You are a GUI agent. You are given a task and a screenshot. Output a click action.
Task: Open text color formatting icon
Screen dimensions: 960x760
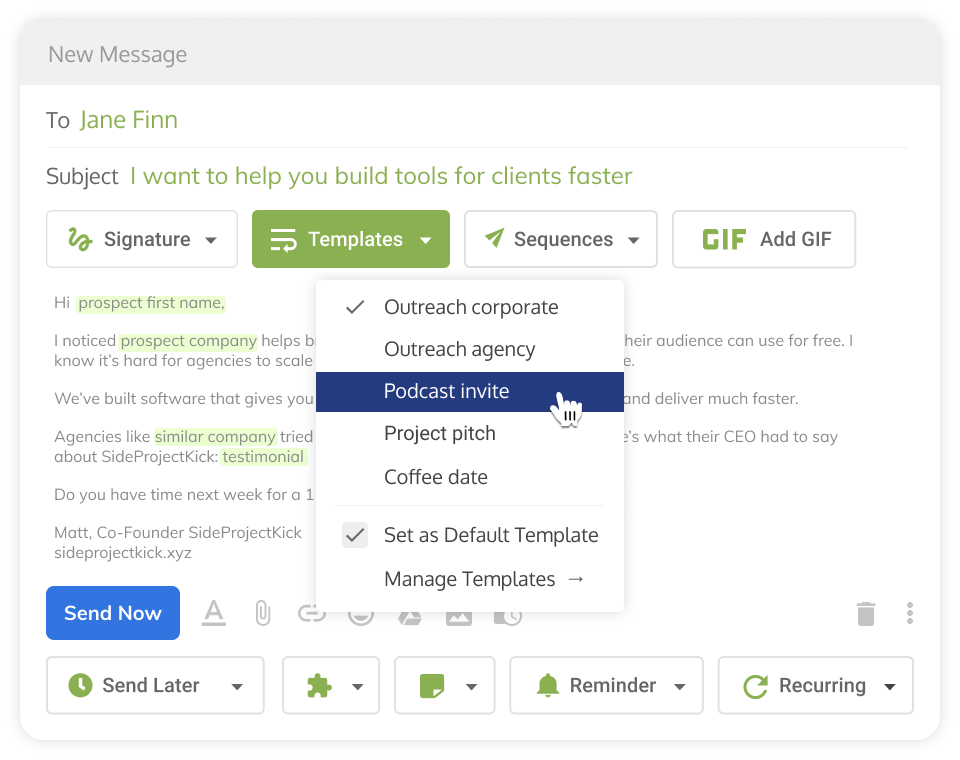tap(213, 613)
